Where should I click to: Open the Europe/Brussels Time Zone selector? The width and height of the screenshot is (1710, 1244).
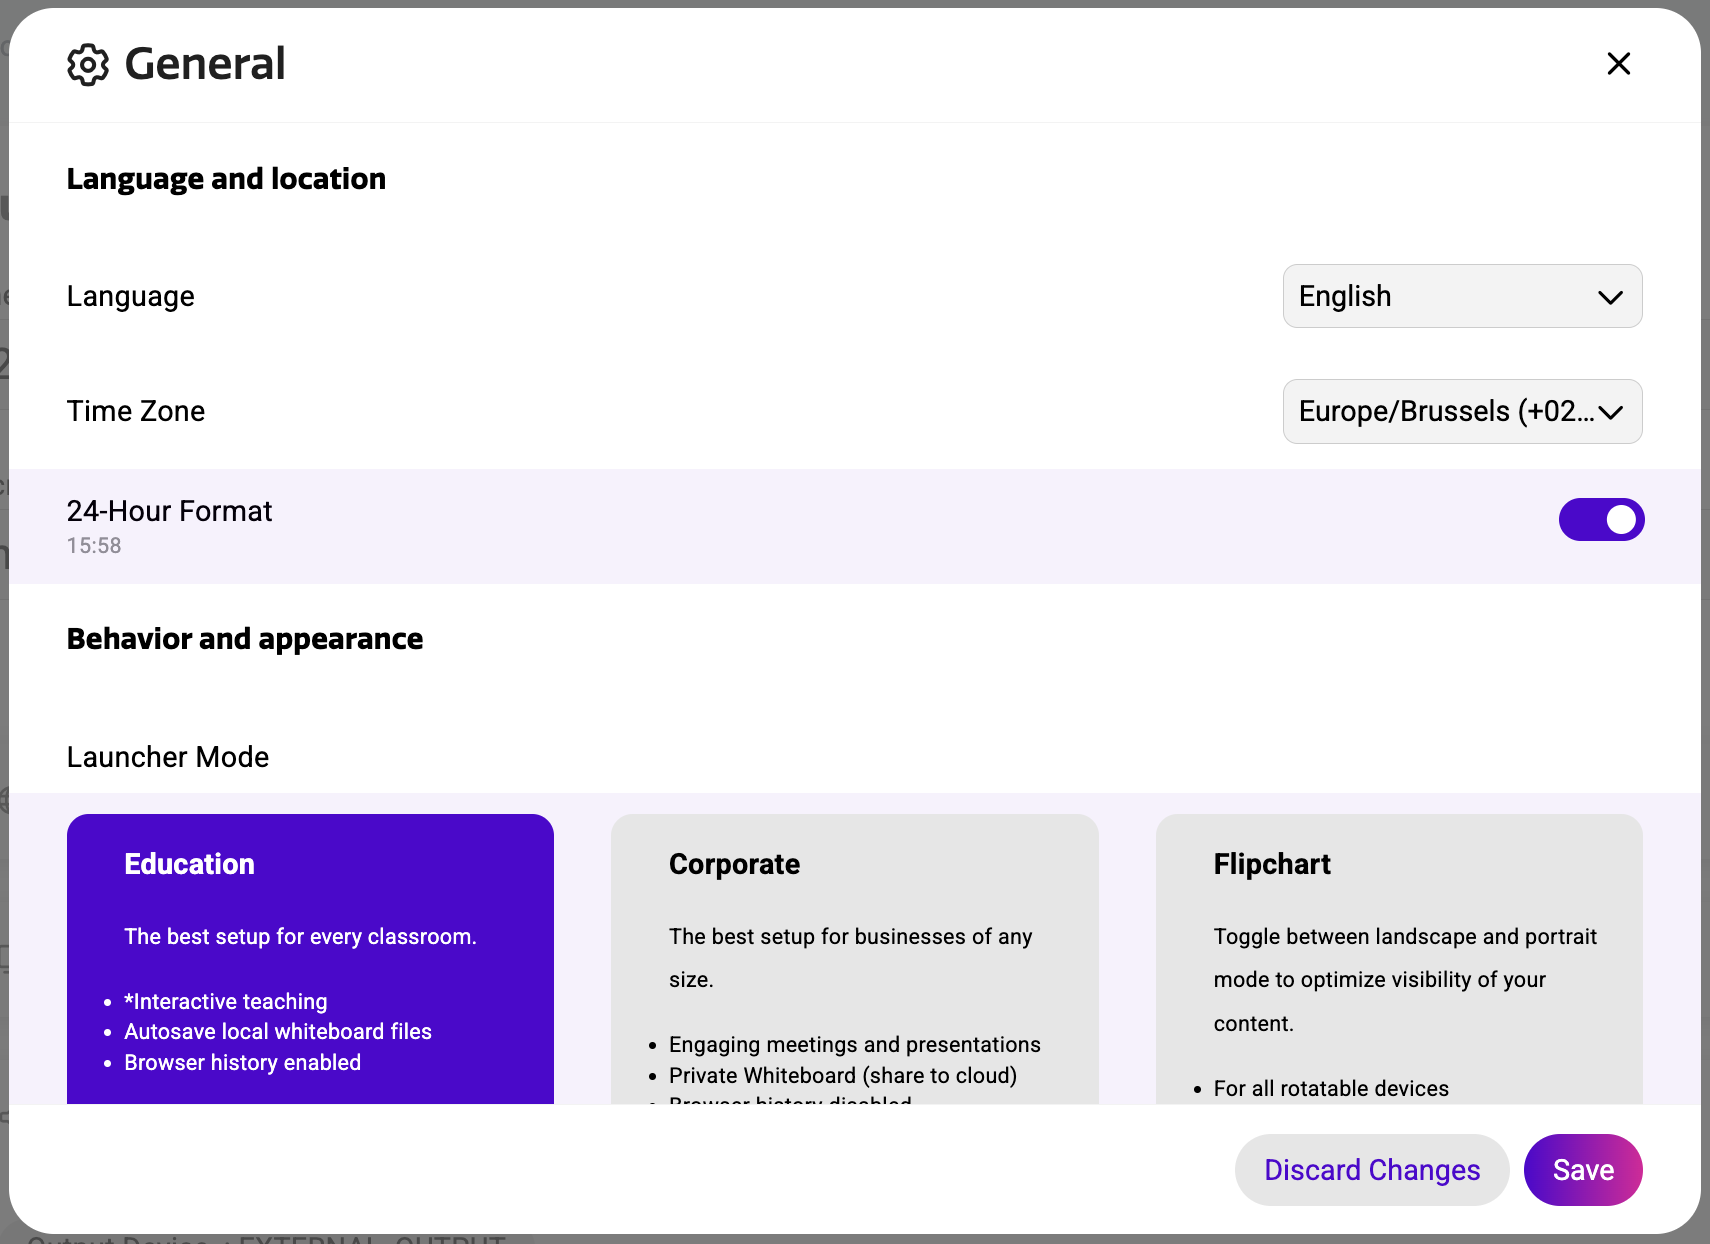coord(1461,411)
